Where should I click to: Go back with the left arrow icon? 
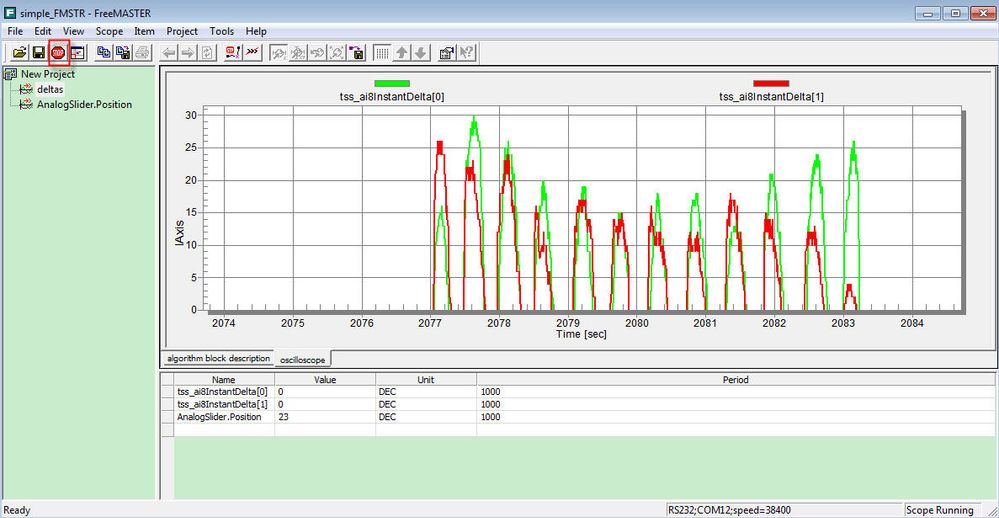pos(169,52)
